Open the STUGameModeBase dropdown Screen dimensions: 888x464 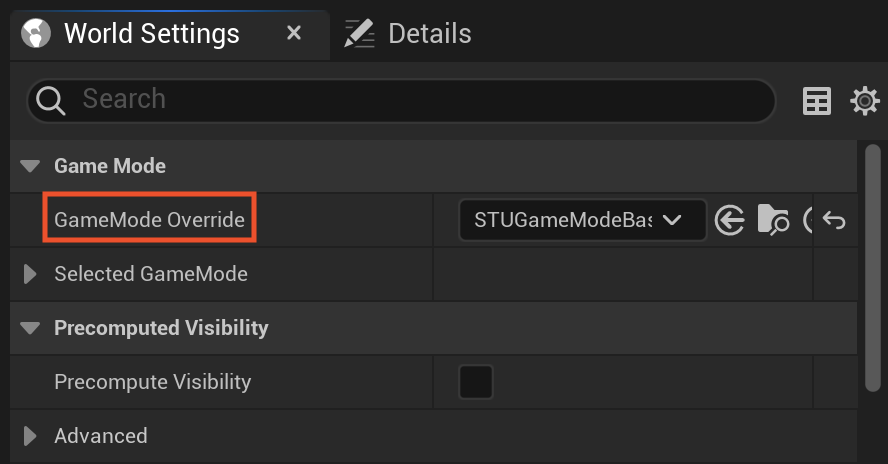(x=582, y=220)
